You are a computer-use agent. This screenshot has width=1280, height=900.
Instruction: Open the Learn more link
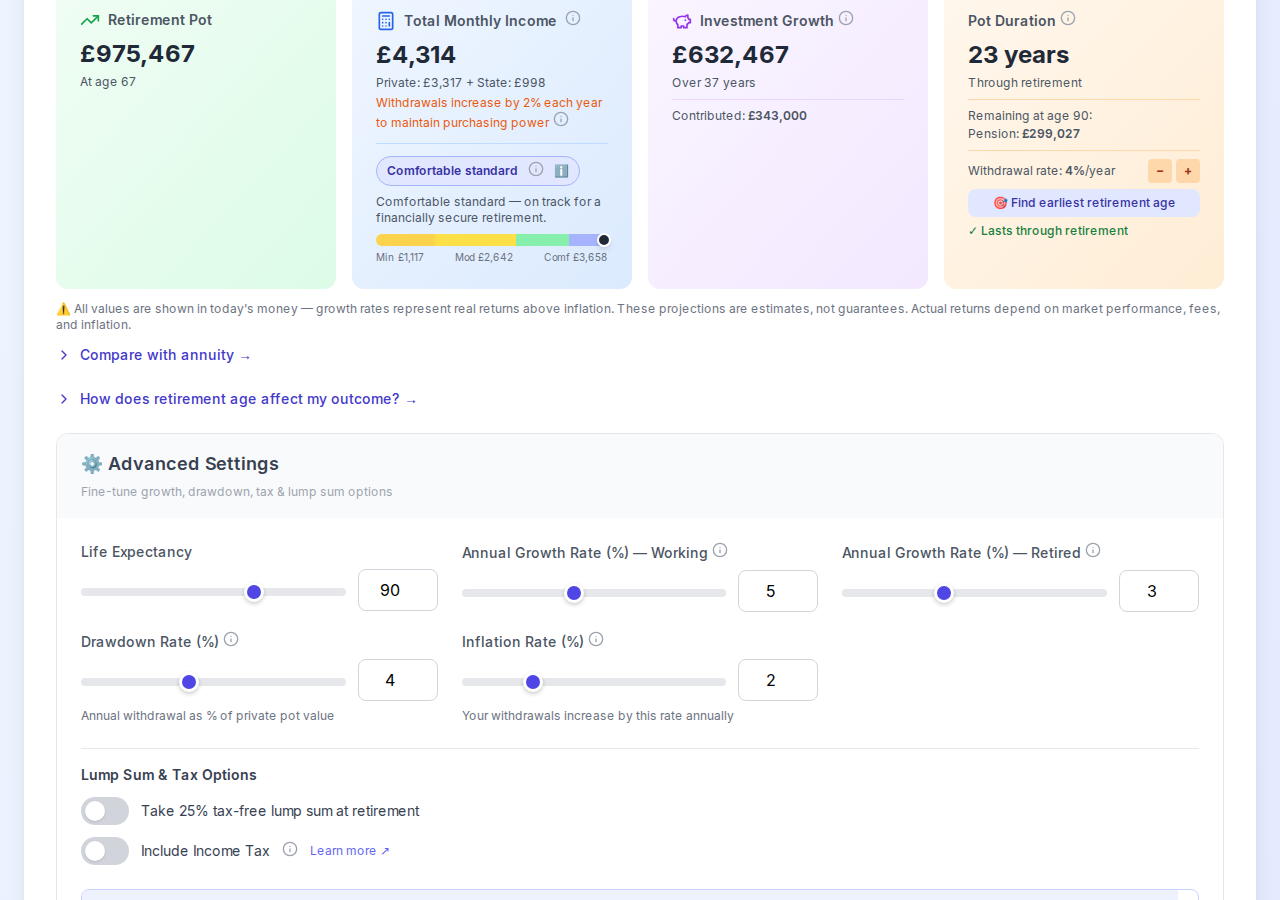pos(349,850)
